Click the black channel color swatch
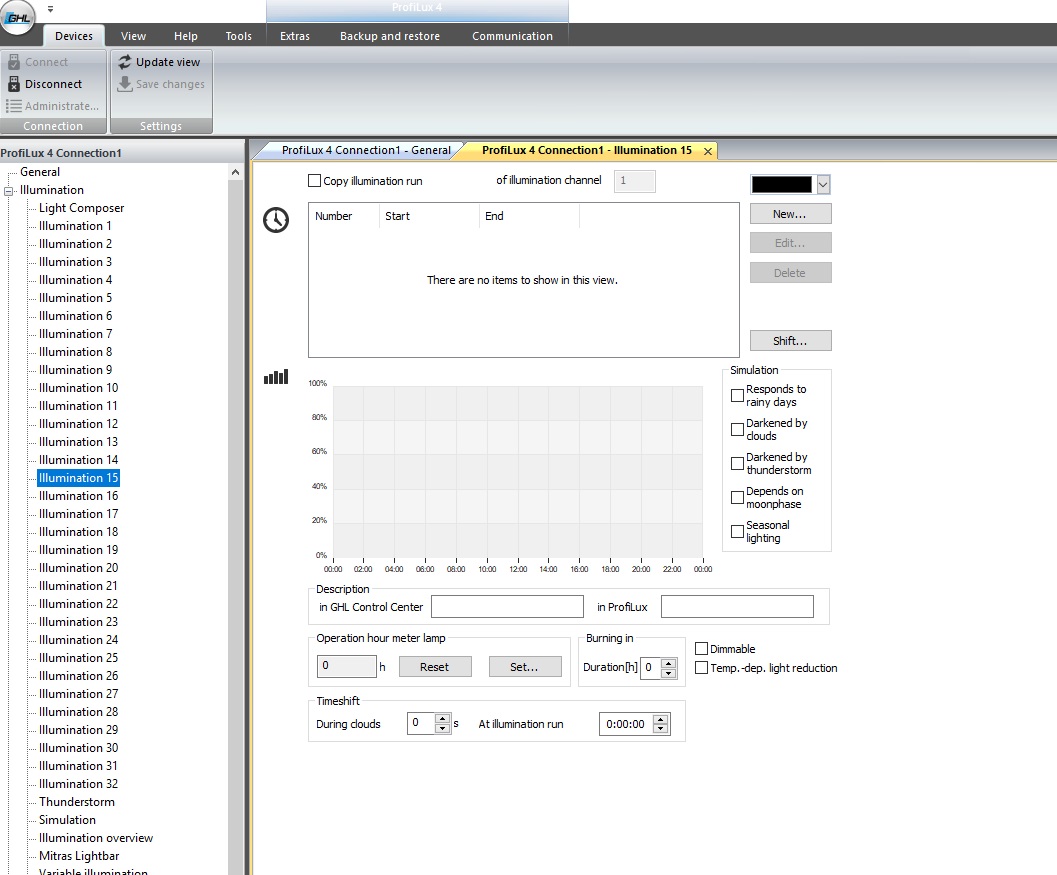Image resolution: width=1057 pixels, height=875 pixels. click(782, 185)
